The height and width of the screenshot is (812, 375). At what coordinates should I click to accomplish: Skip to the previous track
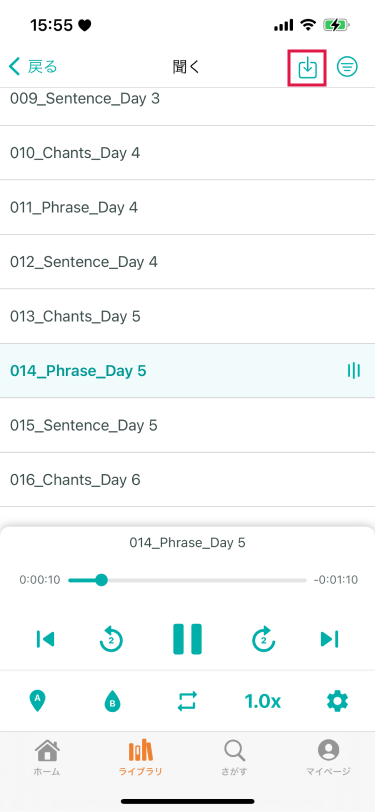point(46,640)
